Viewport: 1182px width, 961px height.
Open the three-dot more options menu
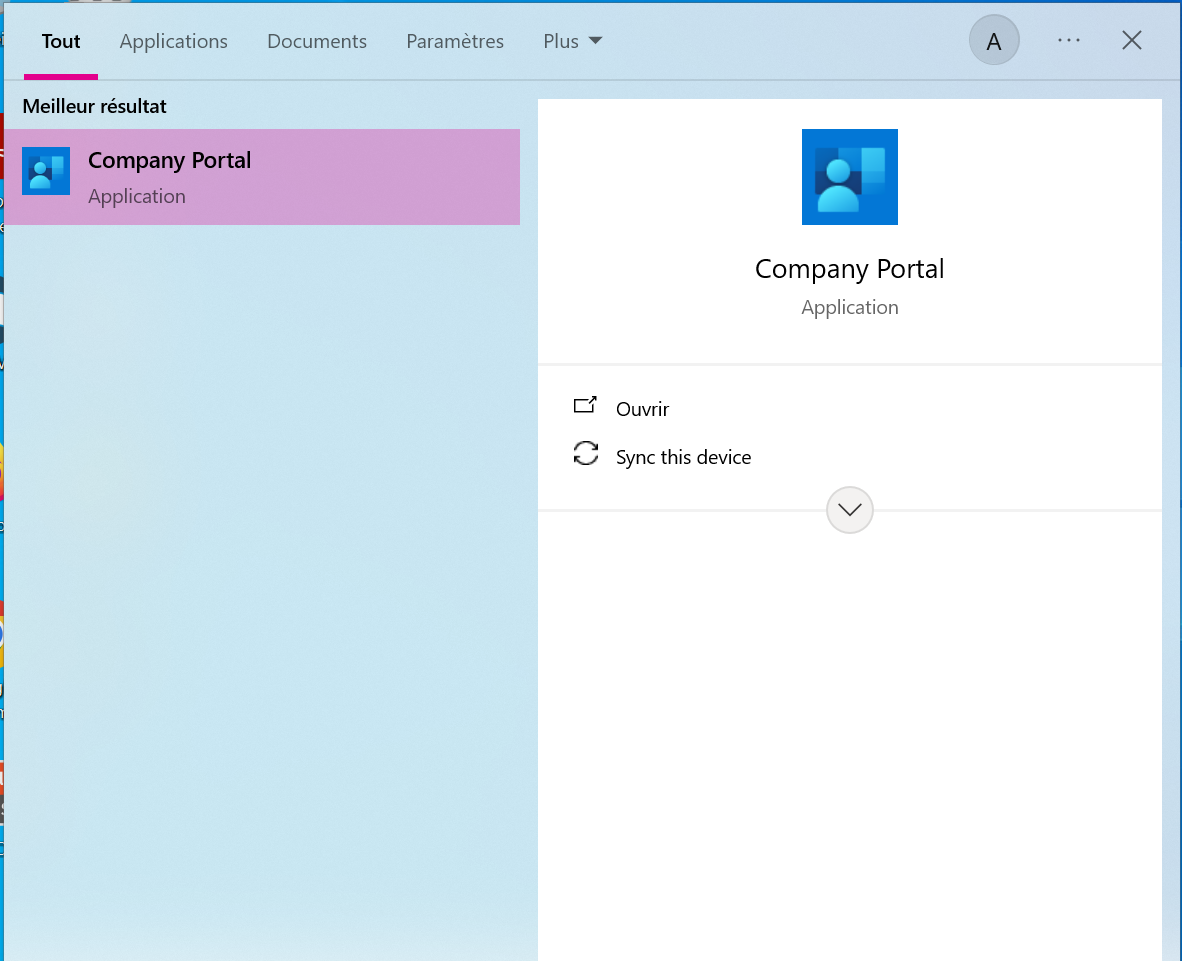click(1069, 41)
